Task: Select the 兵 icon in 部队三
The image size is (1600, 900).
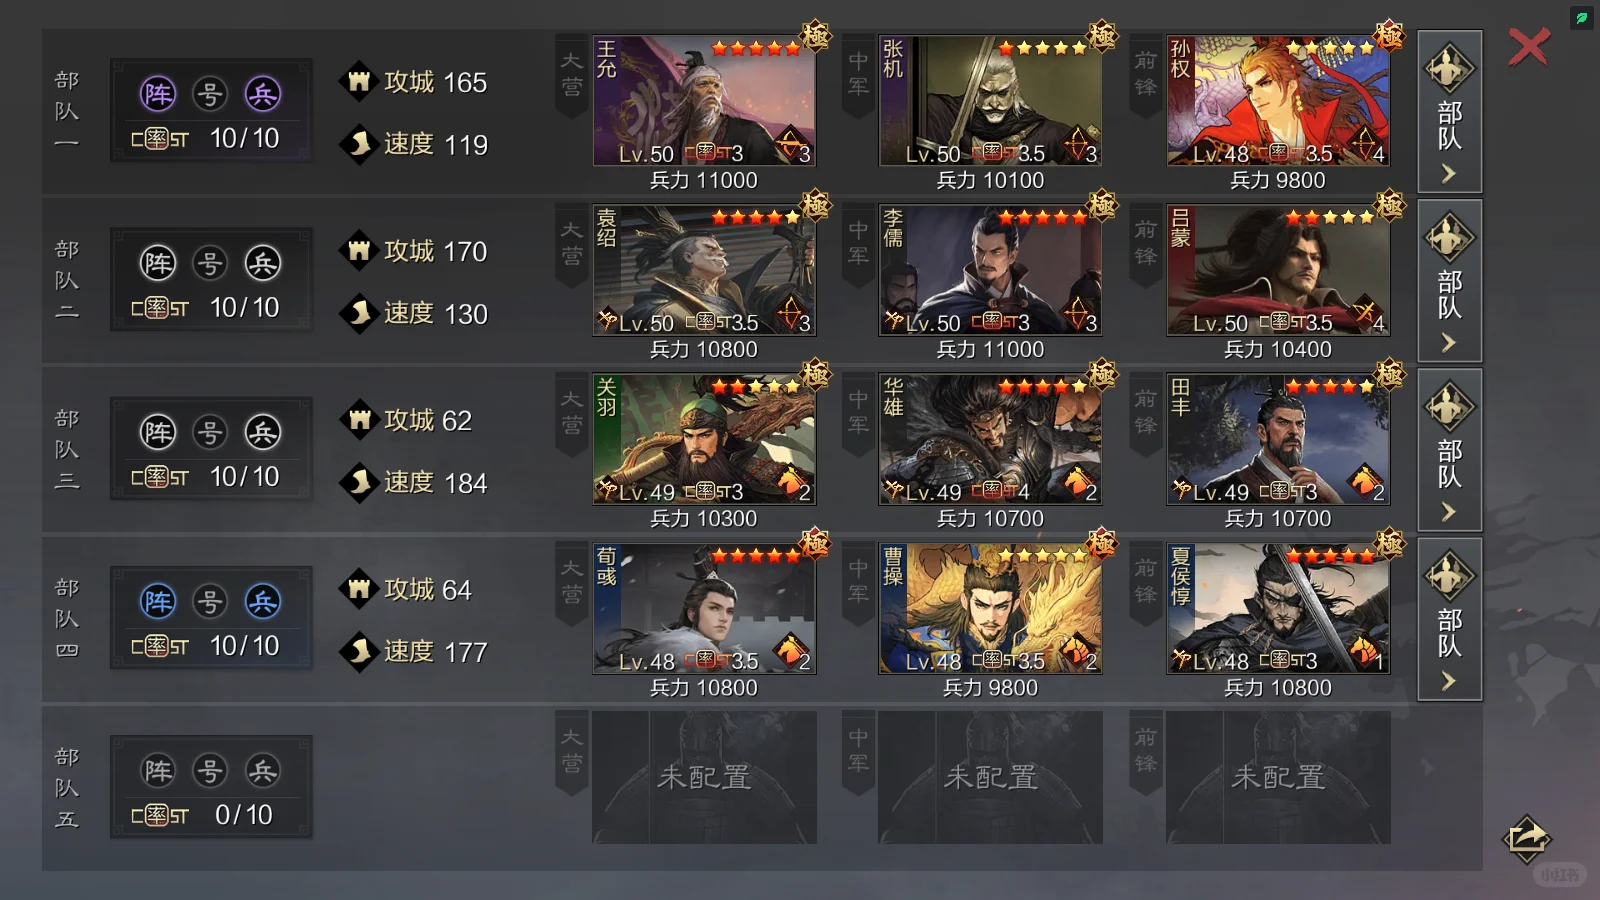Action: (x=262, y=432)
